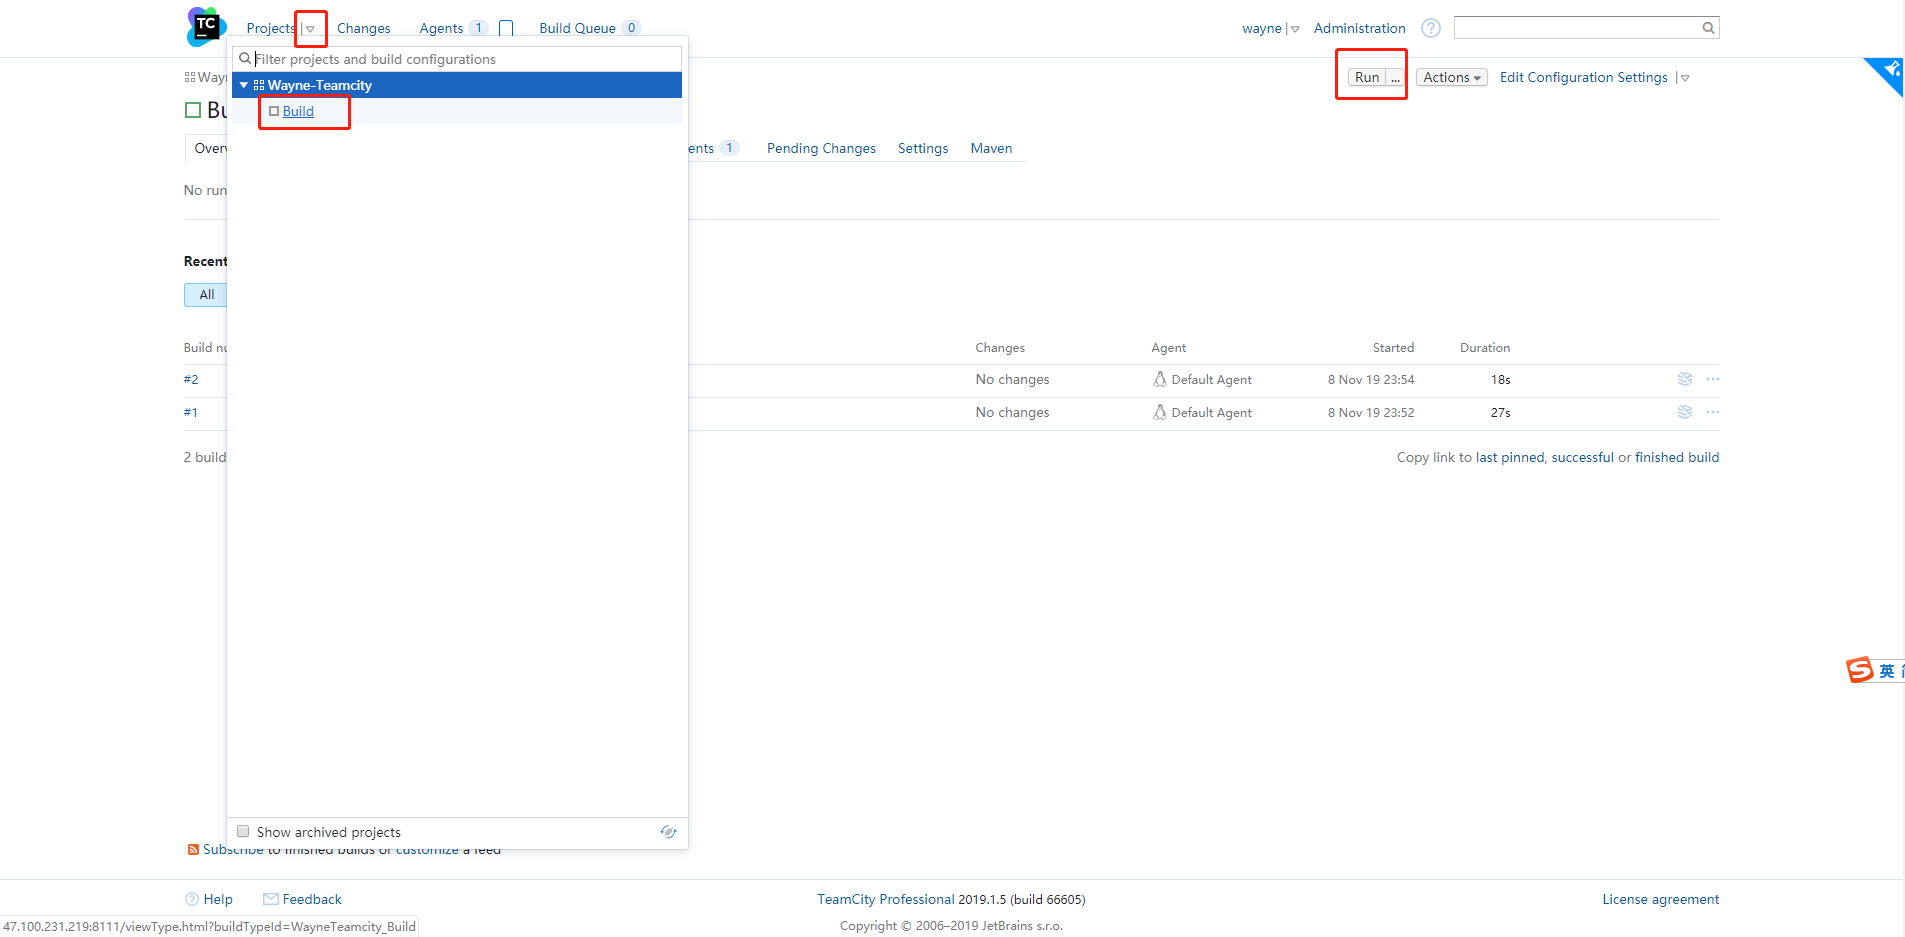Select the Wayne-Teamcity project row
Viewport: 1905px width, 937px height.
pyautogui.click(x=457, y=85)
